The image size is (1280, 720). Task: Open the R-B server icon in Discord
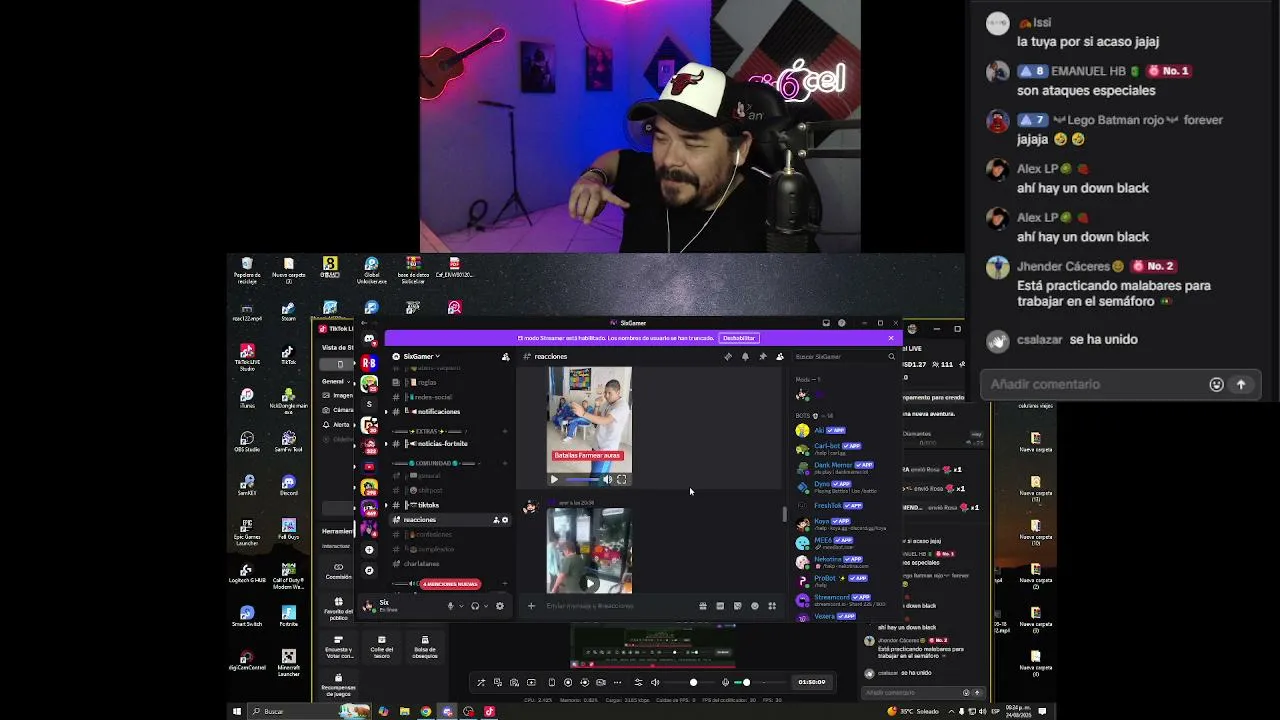(369, 363)
